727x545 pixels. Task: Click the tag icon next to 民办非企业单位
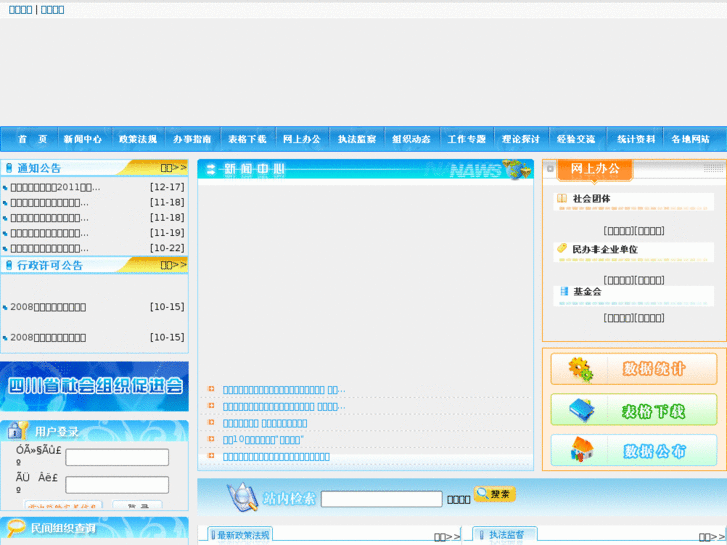[x=562, y=248]
